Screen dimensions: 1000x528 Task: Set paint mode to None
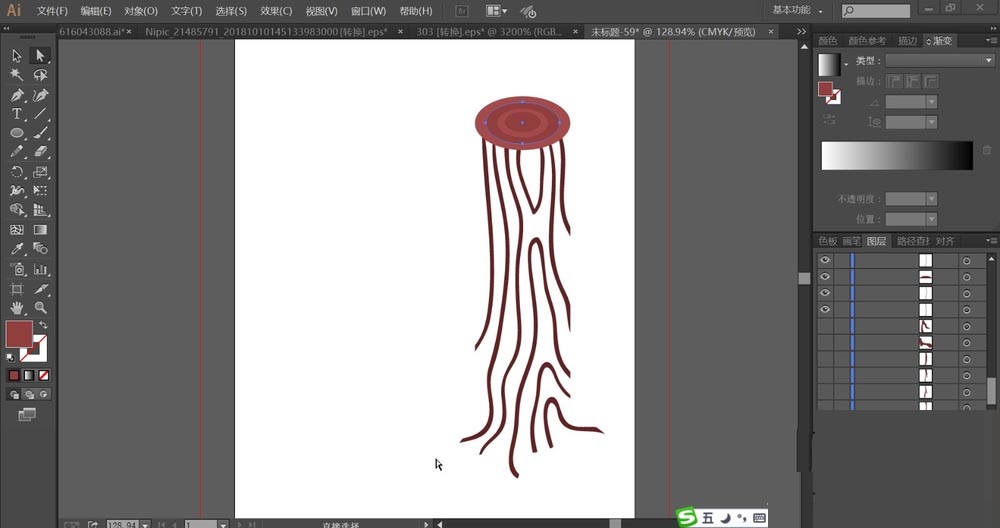click(x=43, y=376)
